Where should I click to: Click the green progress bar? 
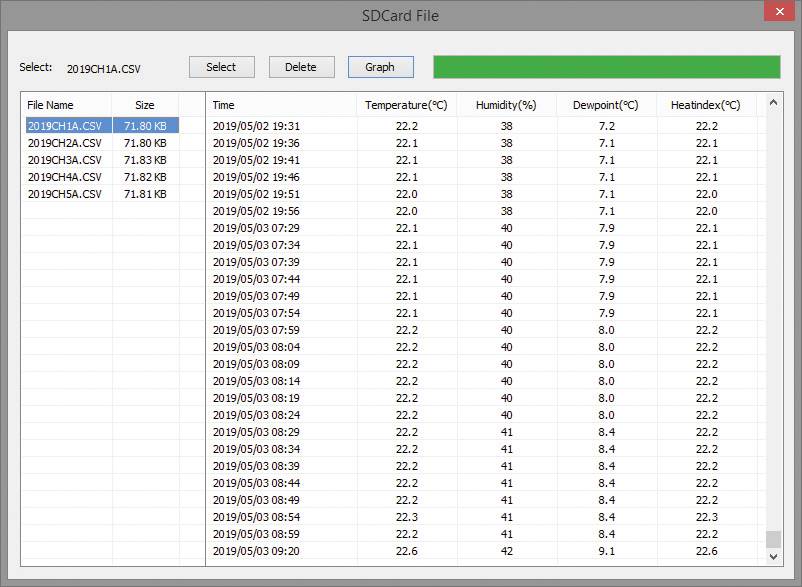click(x=606, y=67)
